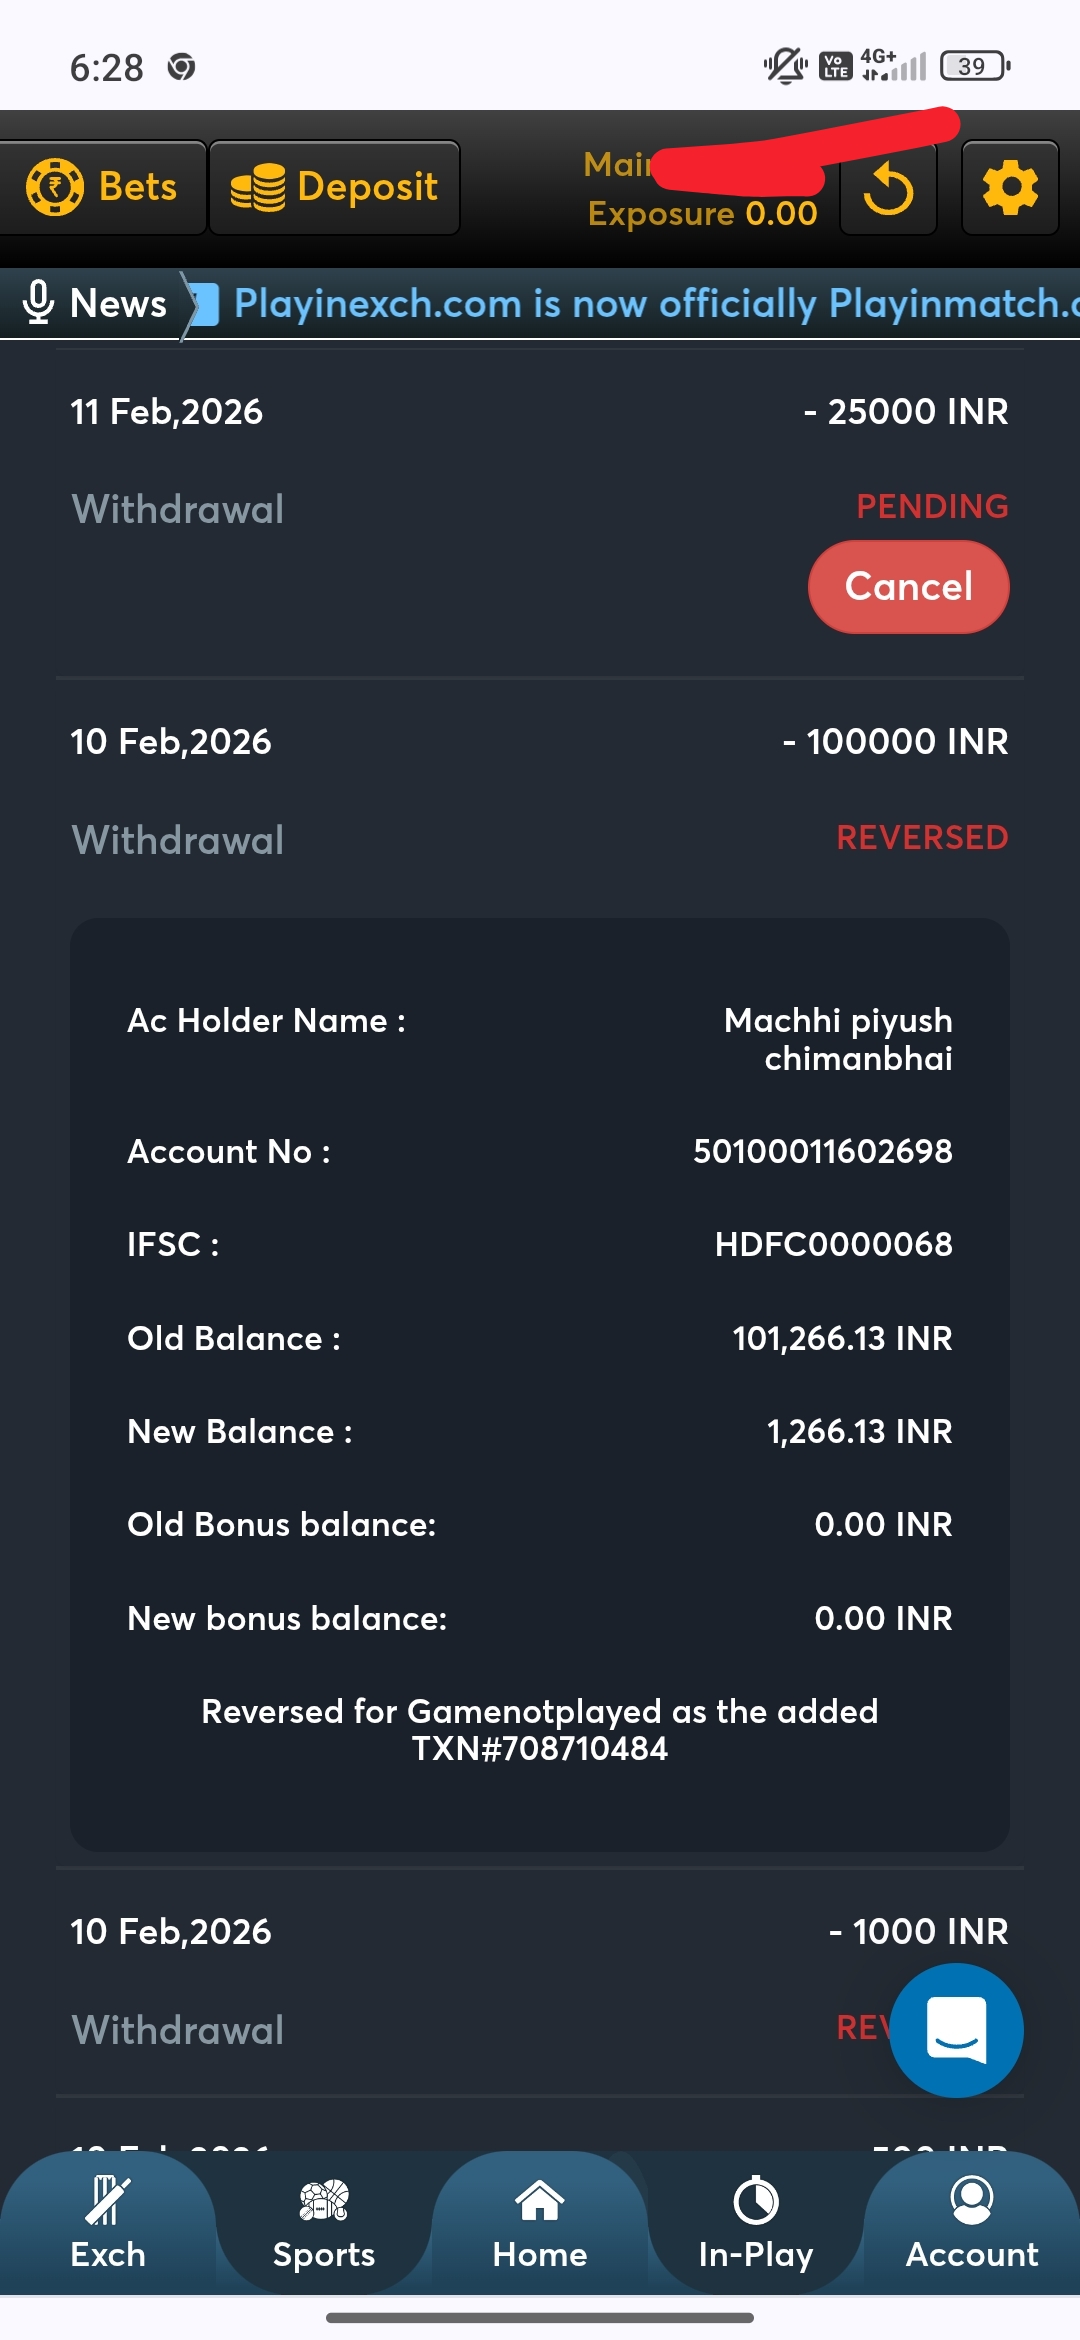Click the Playinexch.com news ticker link

point(650,304)
